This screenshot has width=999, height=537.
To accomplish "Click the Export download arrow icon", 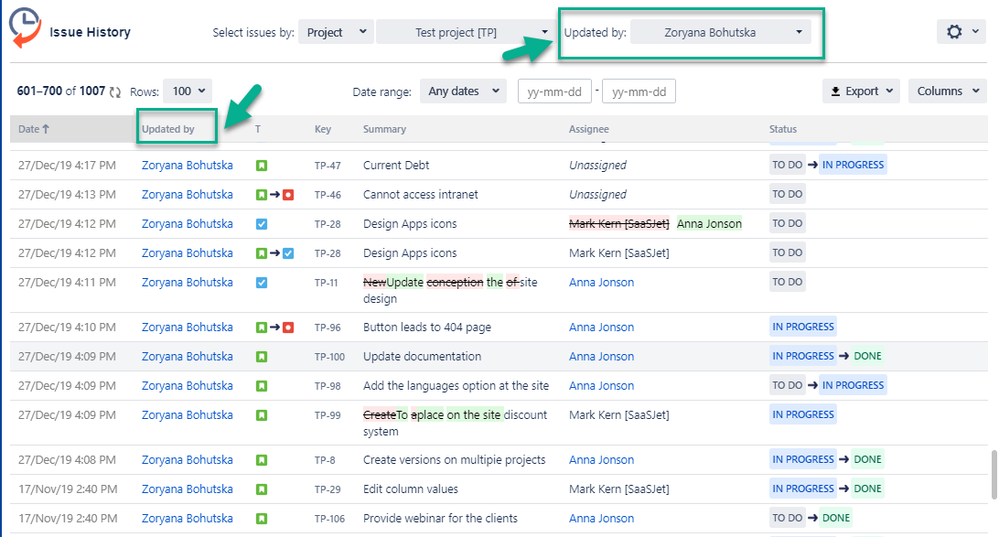I will [835, 92].
